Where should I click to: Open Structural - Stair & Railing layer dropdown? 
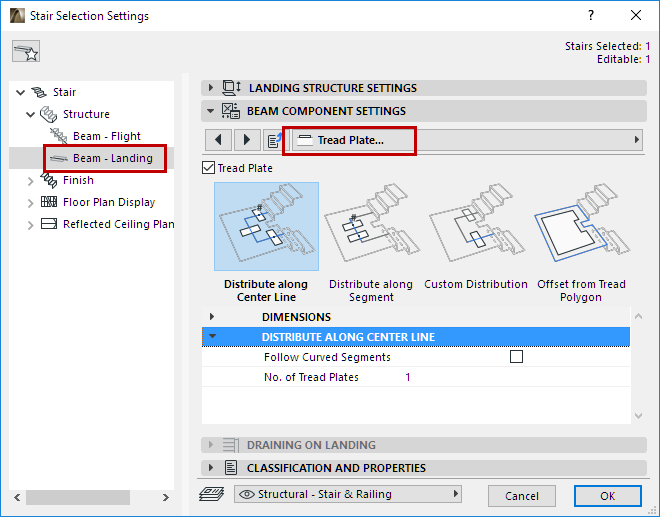tap(348, 494)
